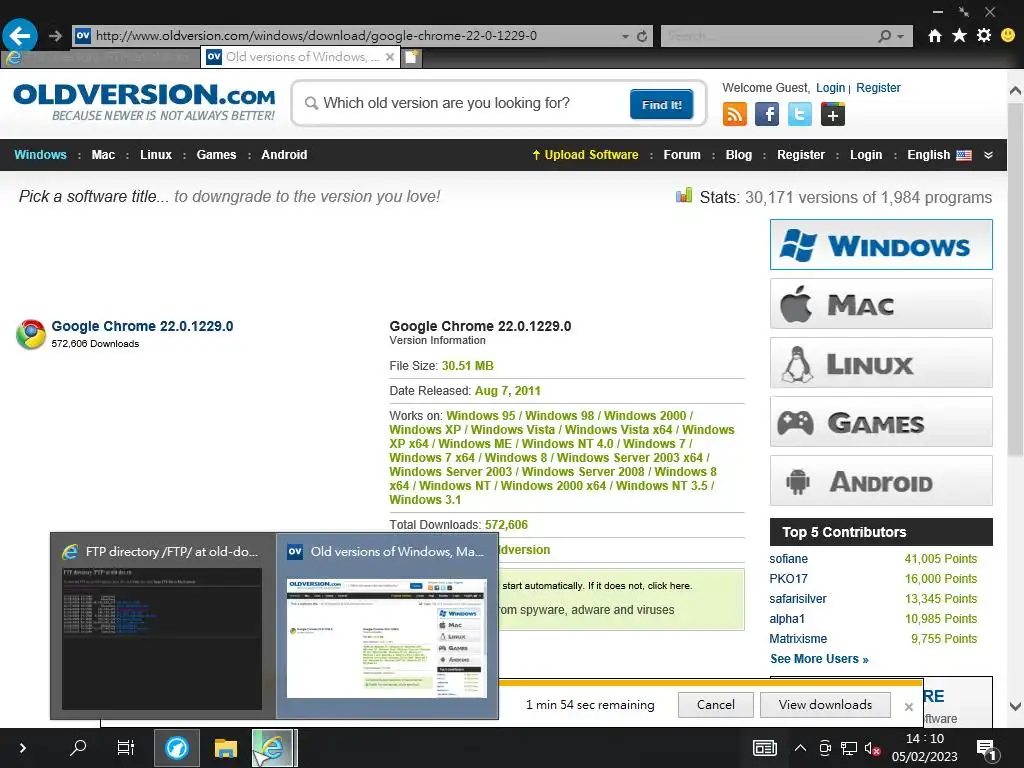Open Forum in the nav bar
This screenshot has width=1024, height=768.
point(682,155)
